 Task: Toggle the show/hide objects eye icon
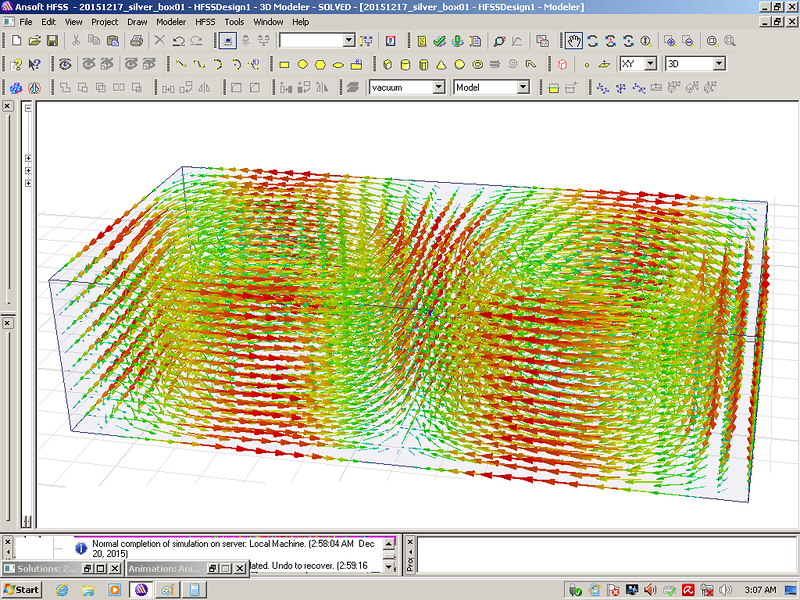tap(65, 64)
